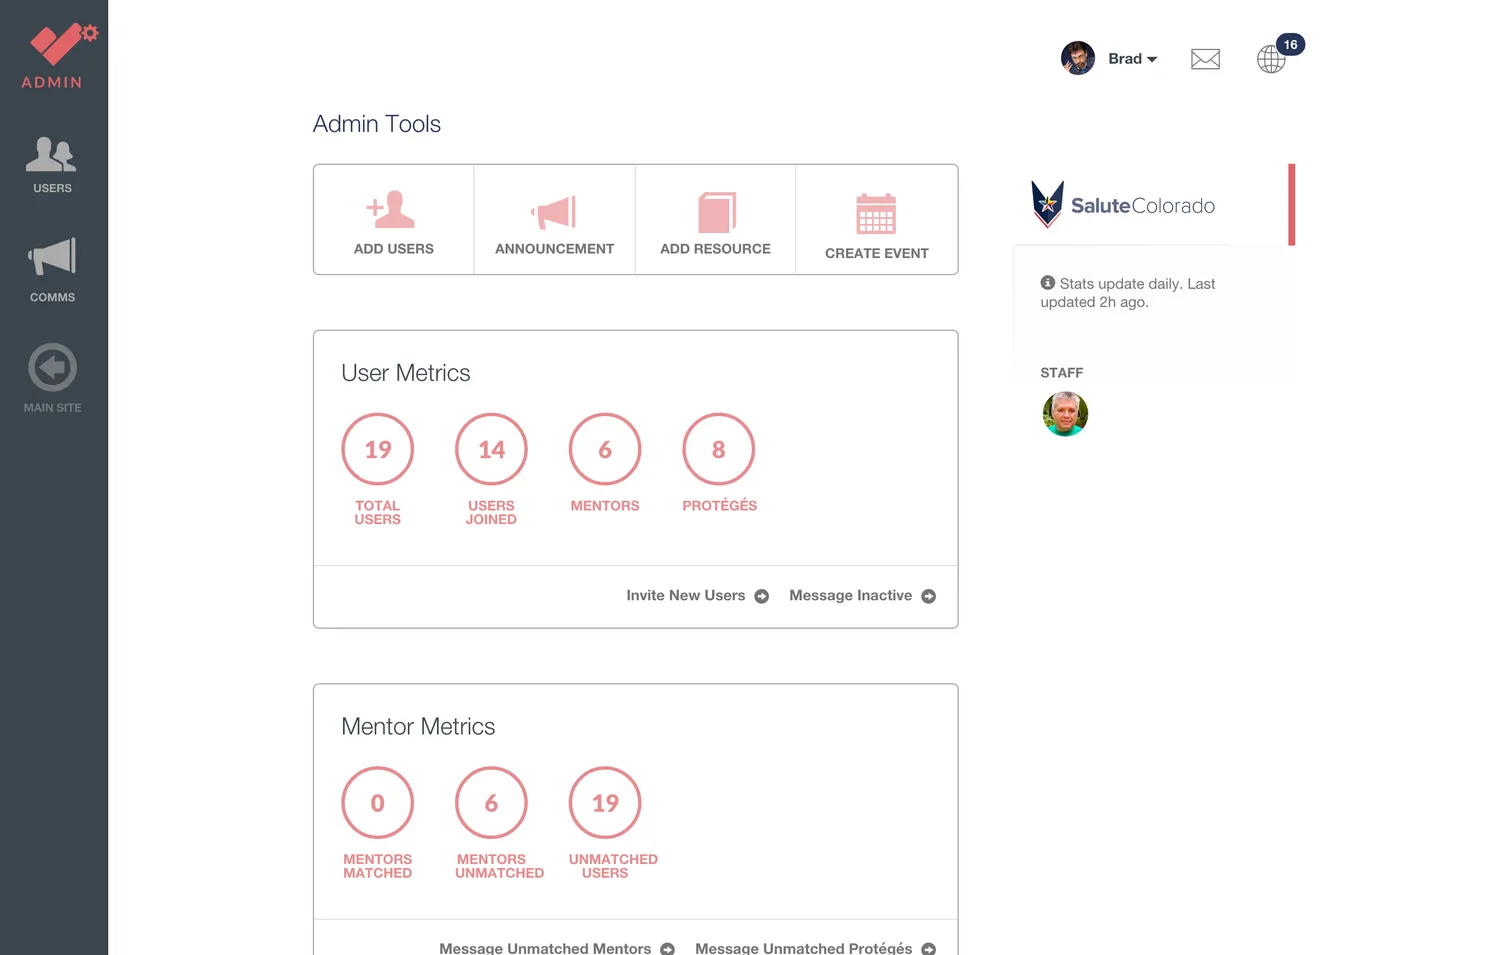1500x955 pixels.
Task: Open the mail envelope inbox icon
Action: [1205, 59]
